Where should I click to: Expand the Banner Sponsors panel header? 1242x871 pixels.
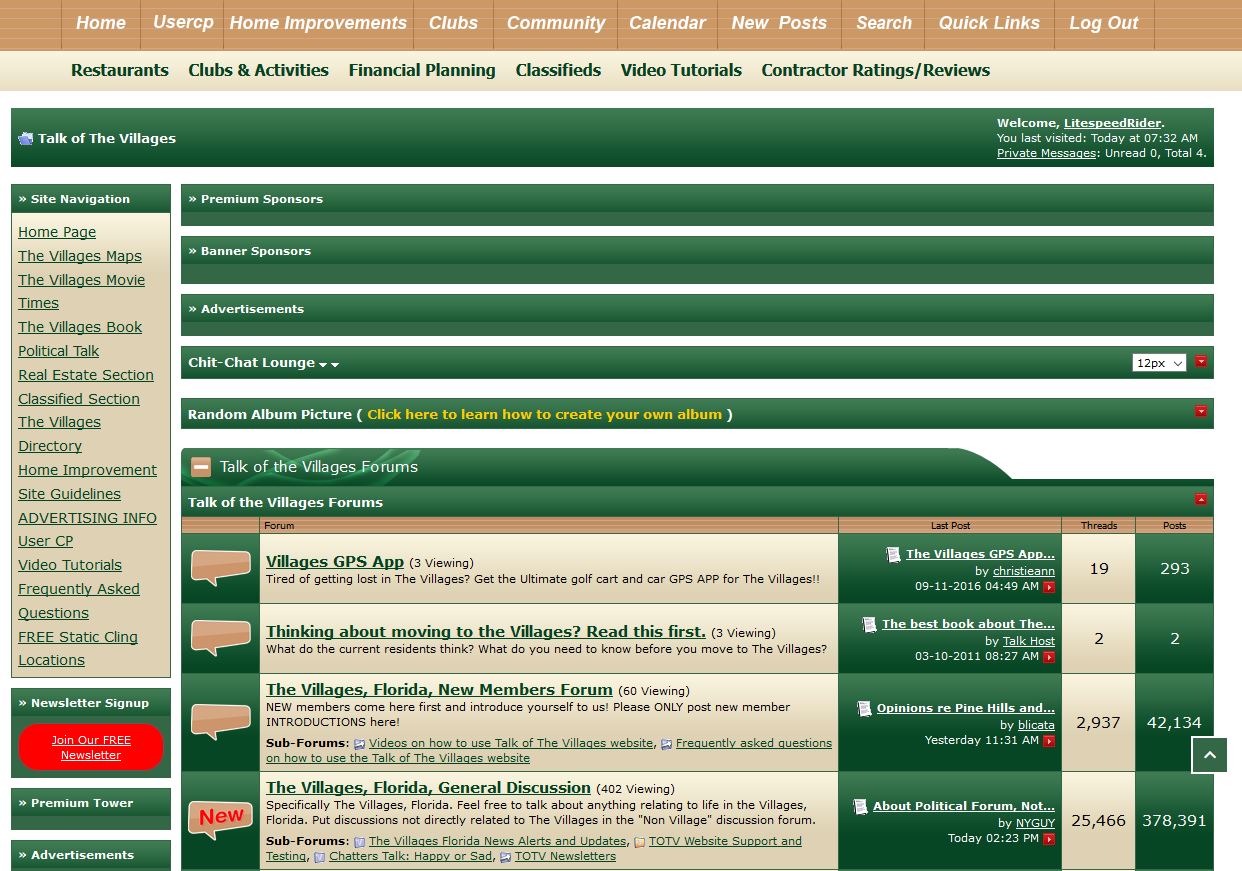697,251
